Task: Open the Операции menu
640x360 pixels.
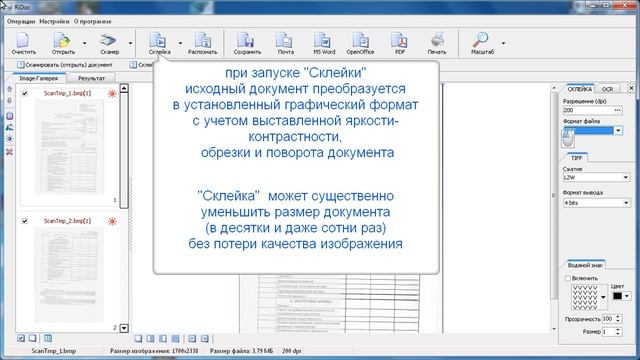Action: 21,22
